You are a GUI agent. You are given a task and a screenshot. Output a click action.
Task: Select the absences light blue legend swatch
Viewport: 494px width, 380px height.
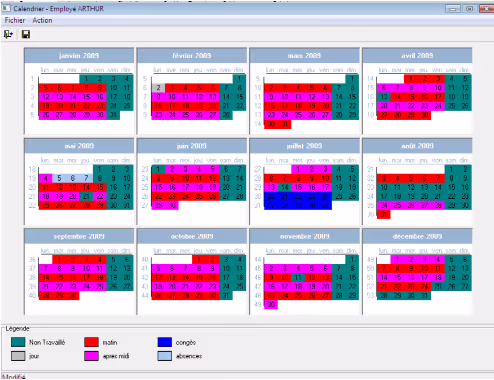(165, 356)
